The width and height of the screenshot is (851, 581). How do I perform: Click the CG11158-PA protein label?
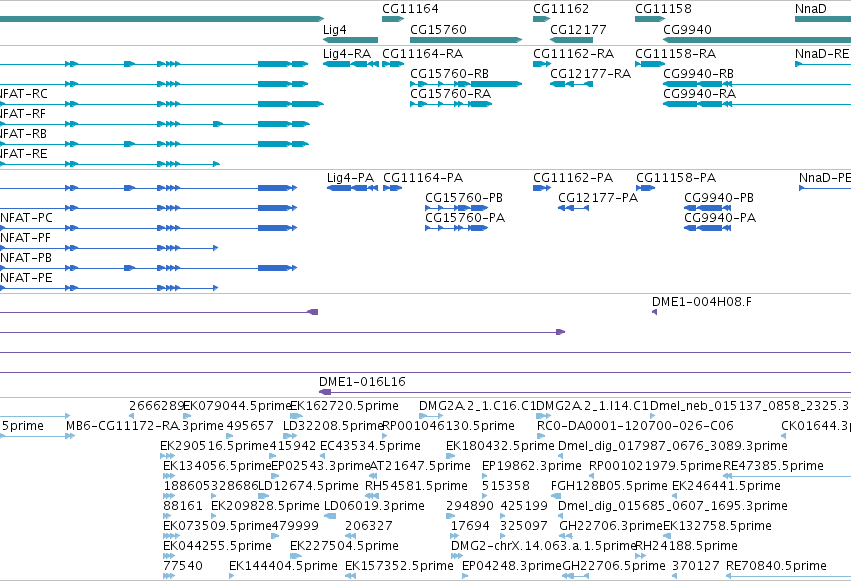point(676,178)
